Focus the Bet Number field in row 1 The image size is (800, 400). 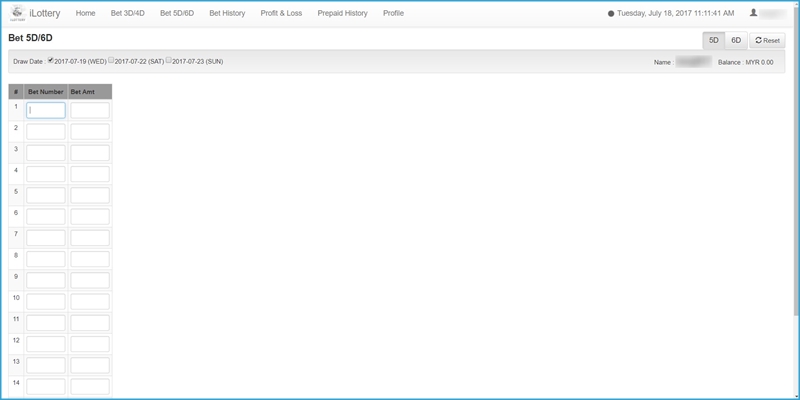point(46,110)
